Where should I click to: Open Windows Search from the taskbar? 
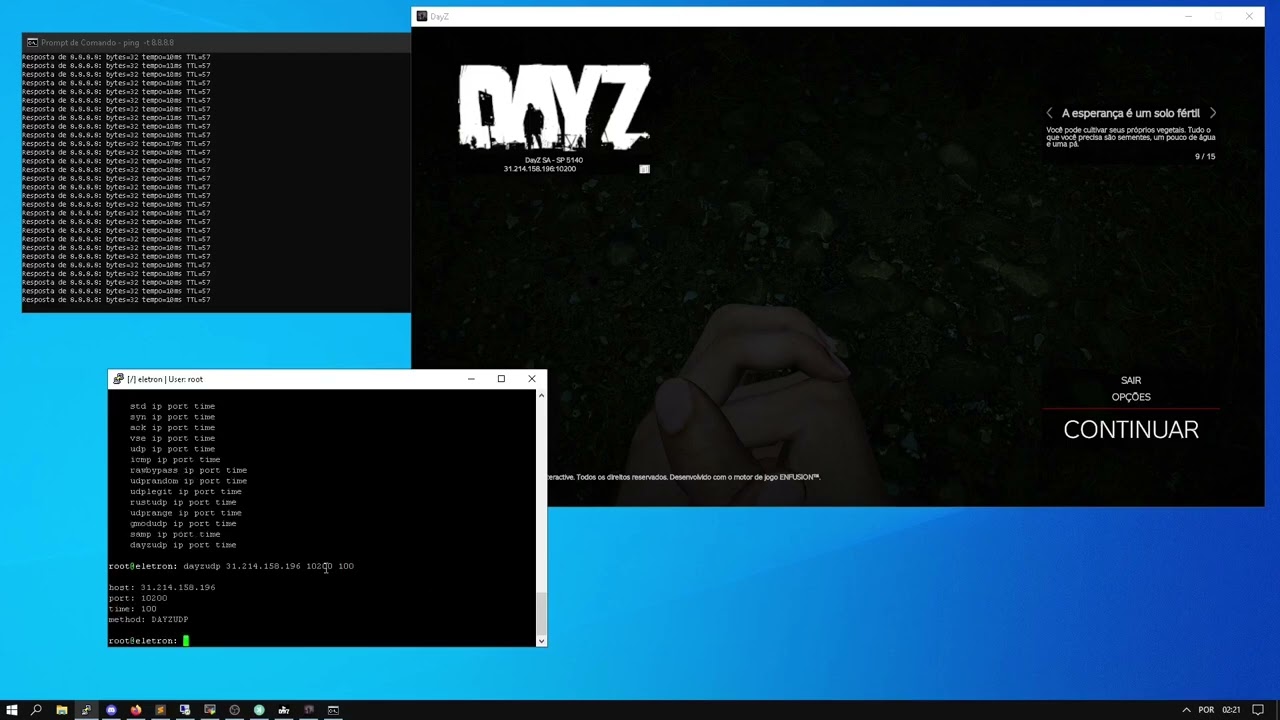(x=36, y=710)
